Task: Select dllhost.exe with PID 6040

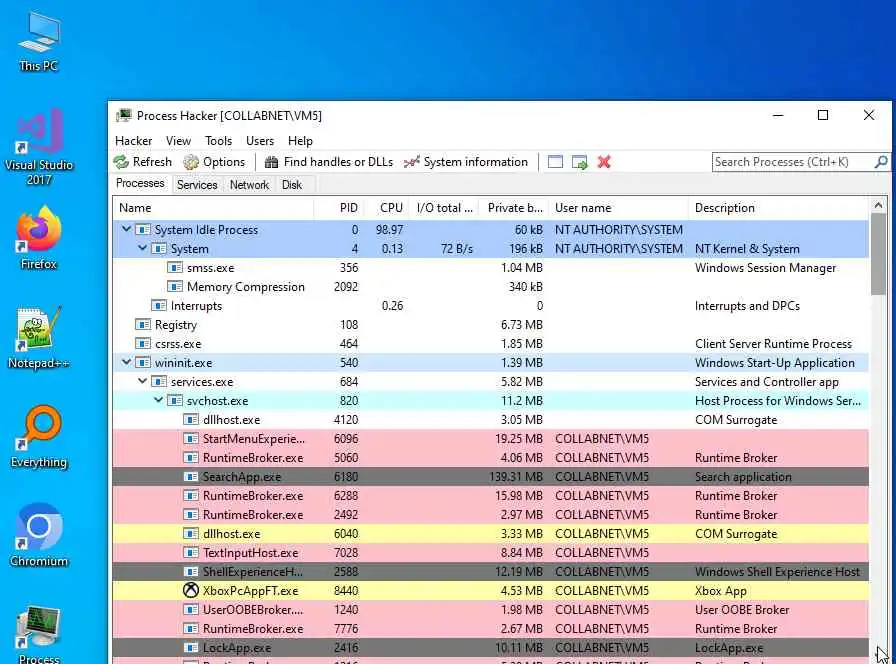Action: (x=491, y=534)
